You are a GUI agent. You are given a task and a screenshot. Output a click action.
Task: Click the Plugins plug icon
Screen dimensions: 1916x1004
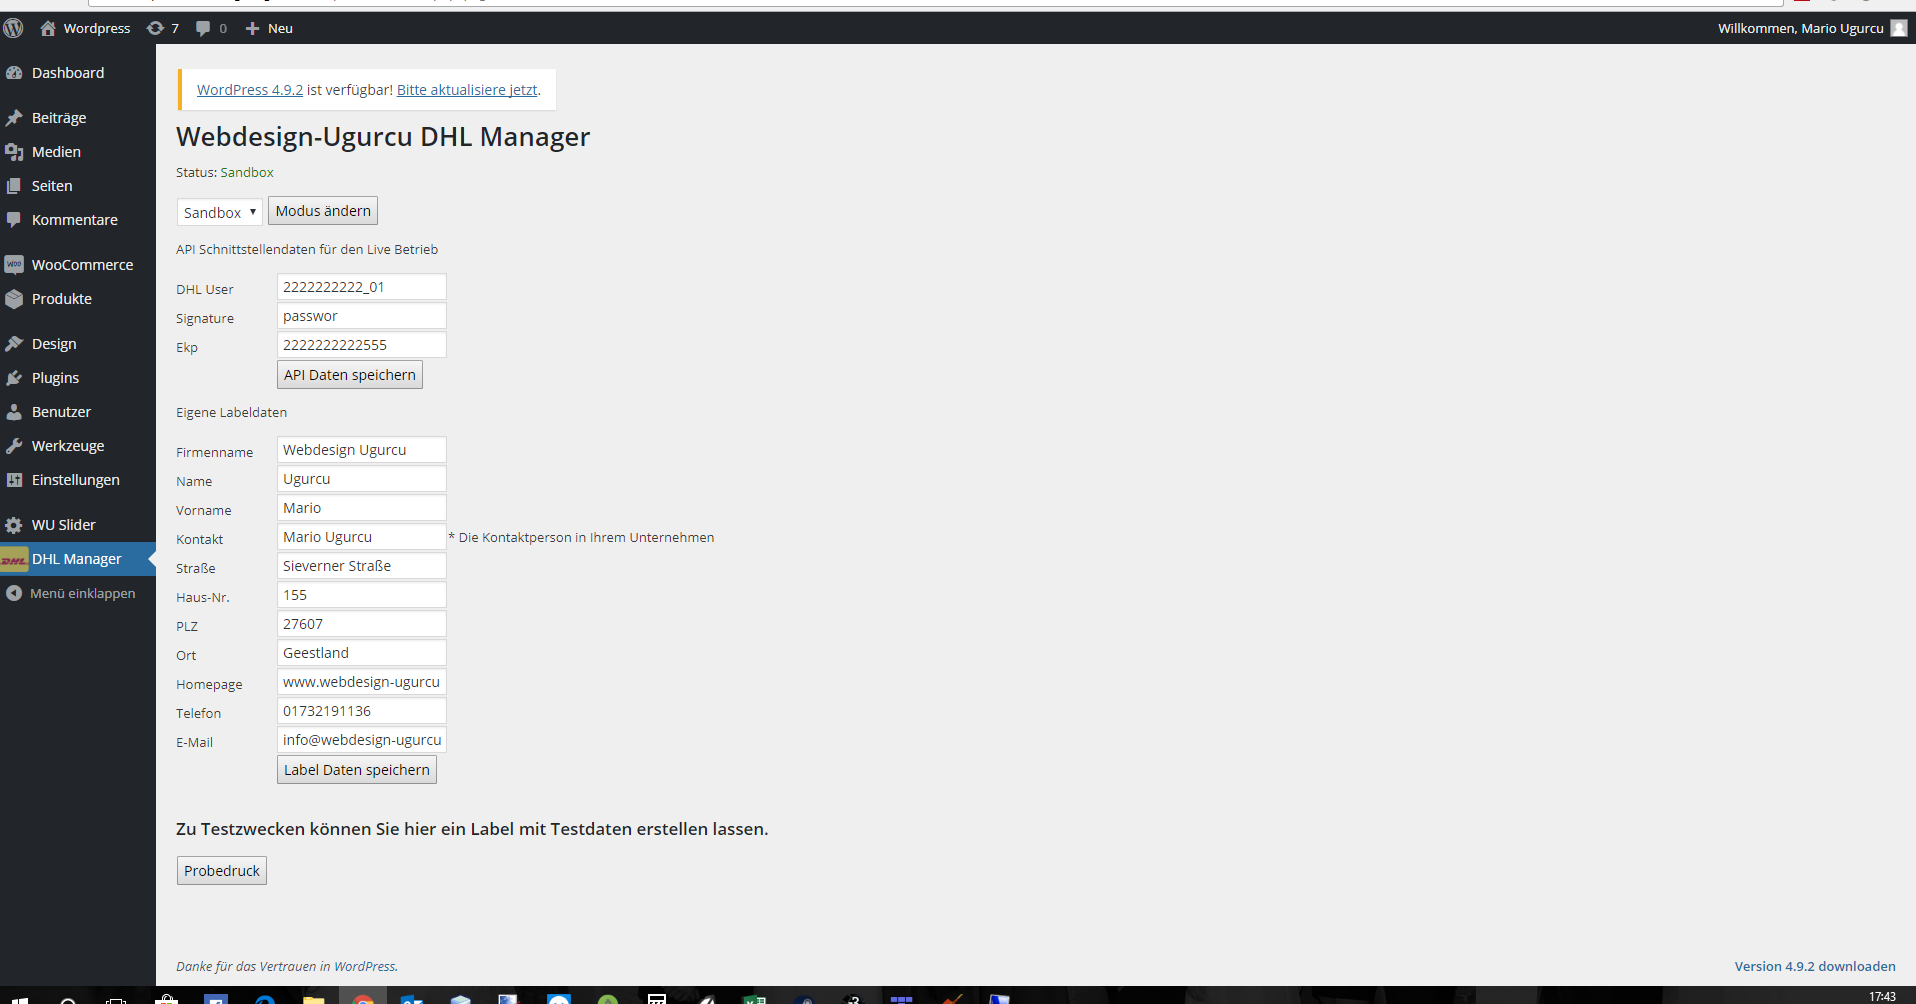pos(14,378)
